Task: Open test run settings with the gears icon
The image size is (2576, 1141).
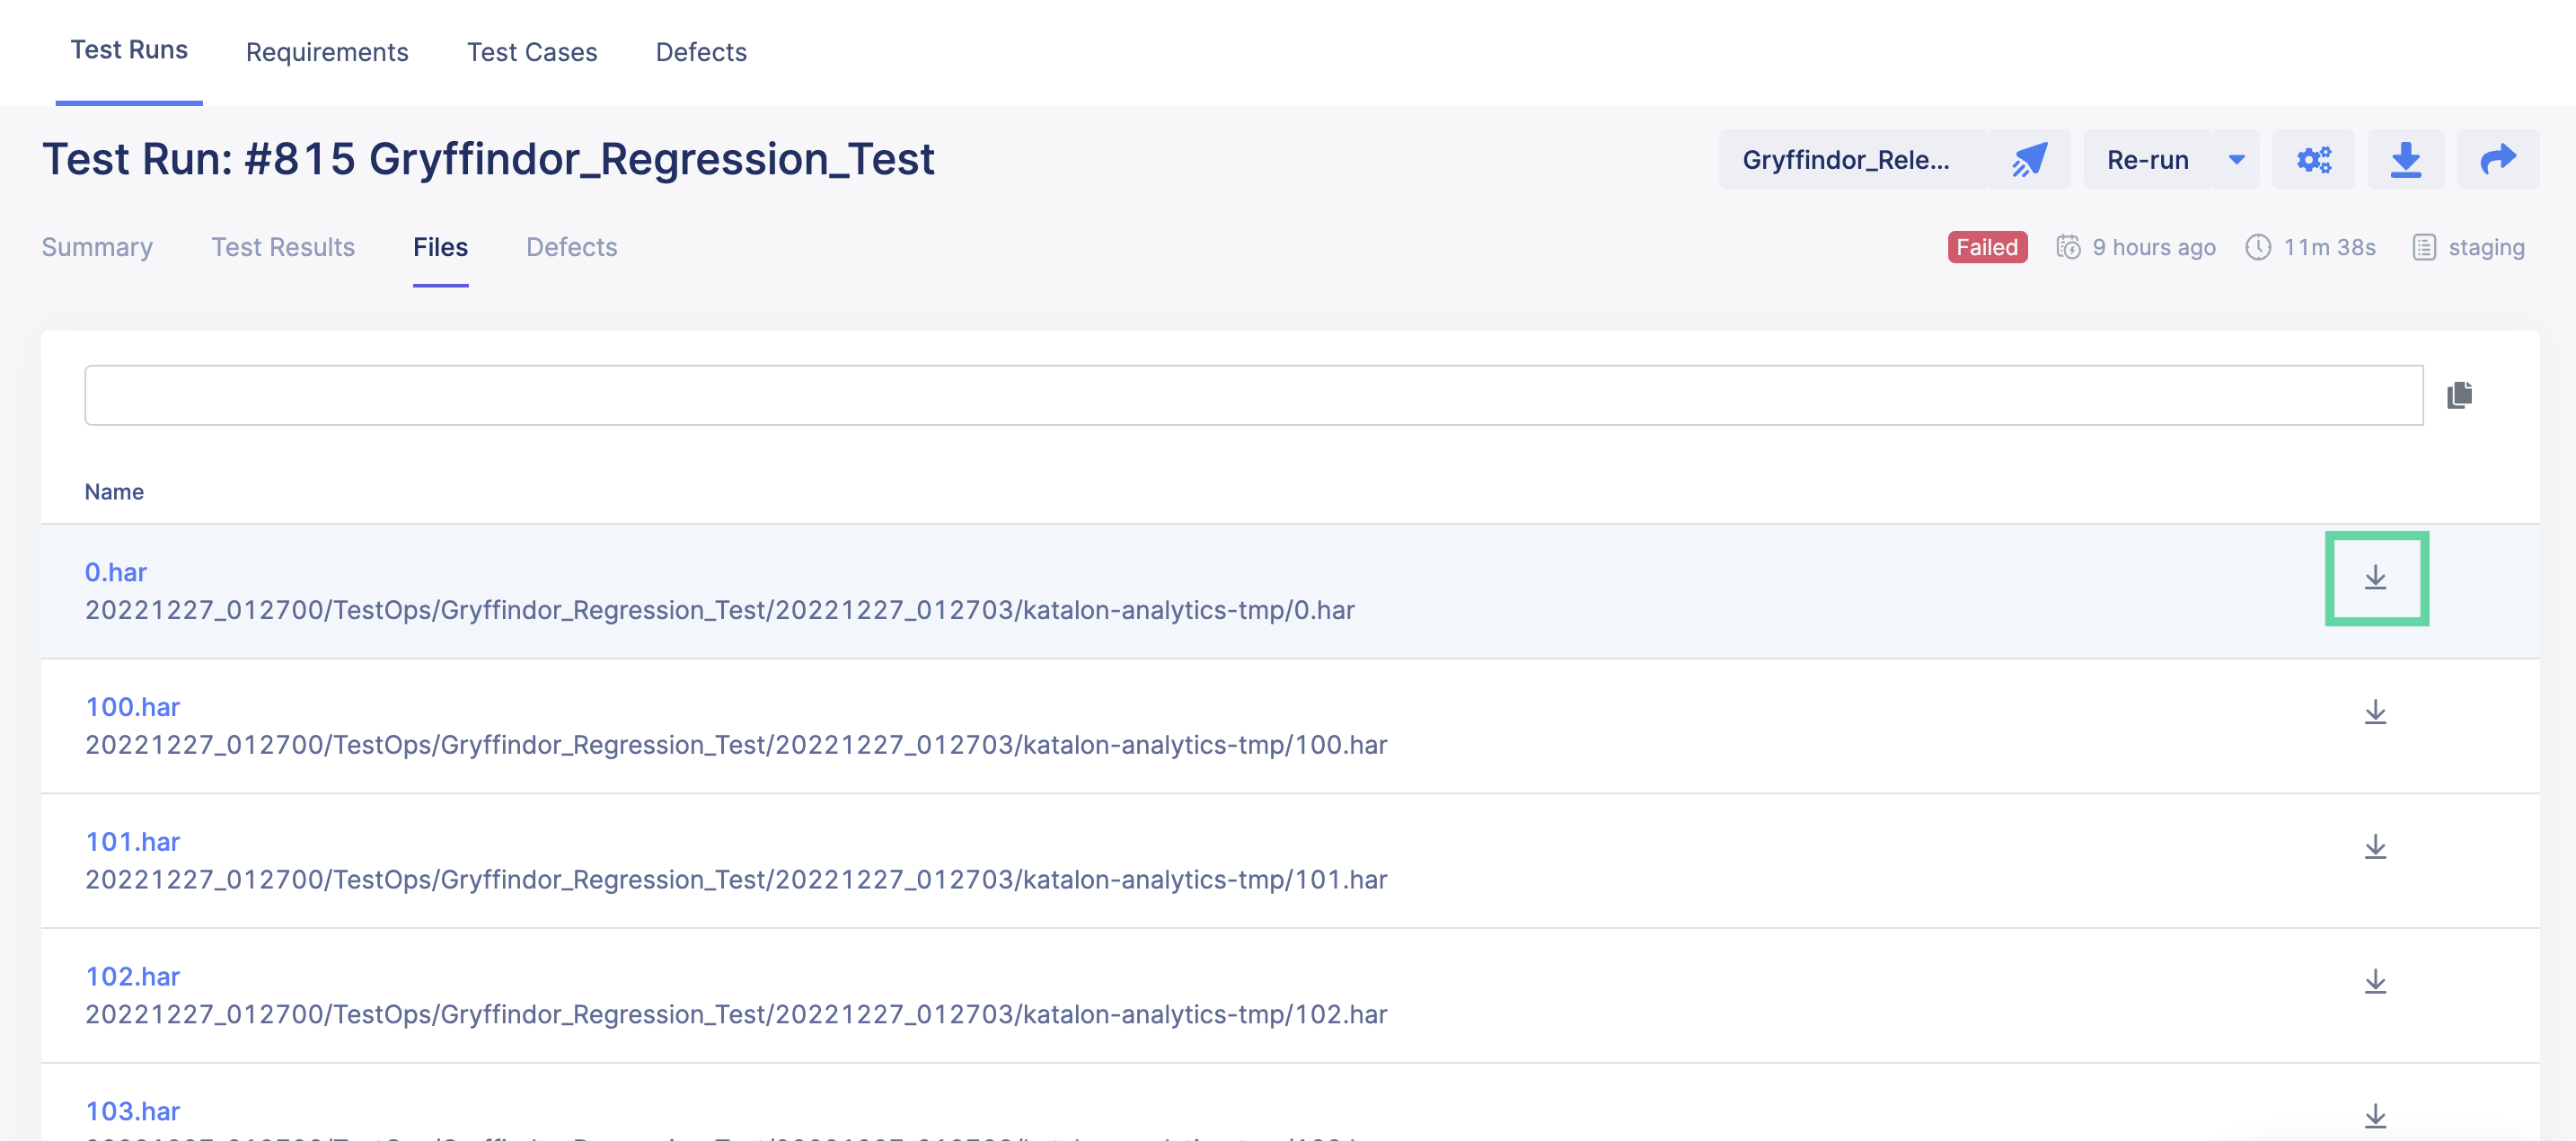Action: (x=2315, y=158)
